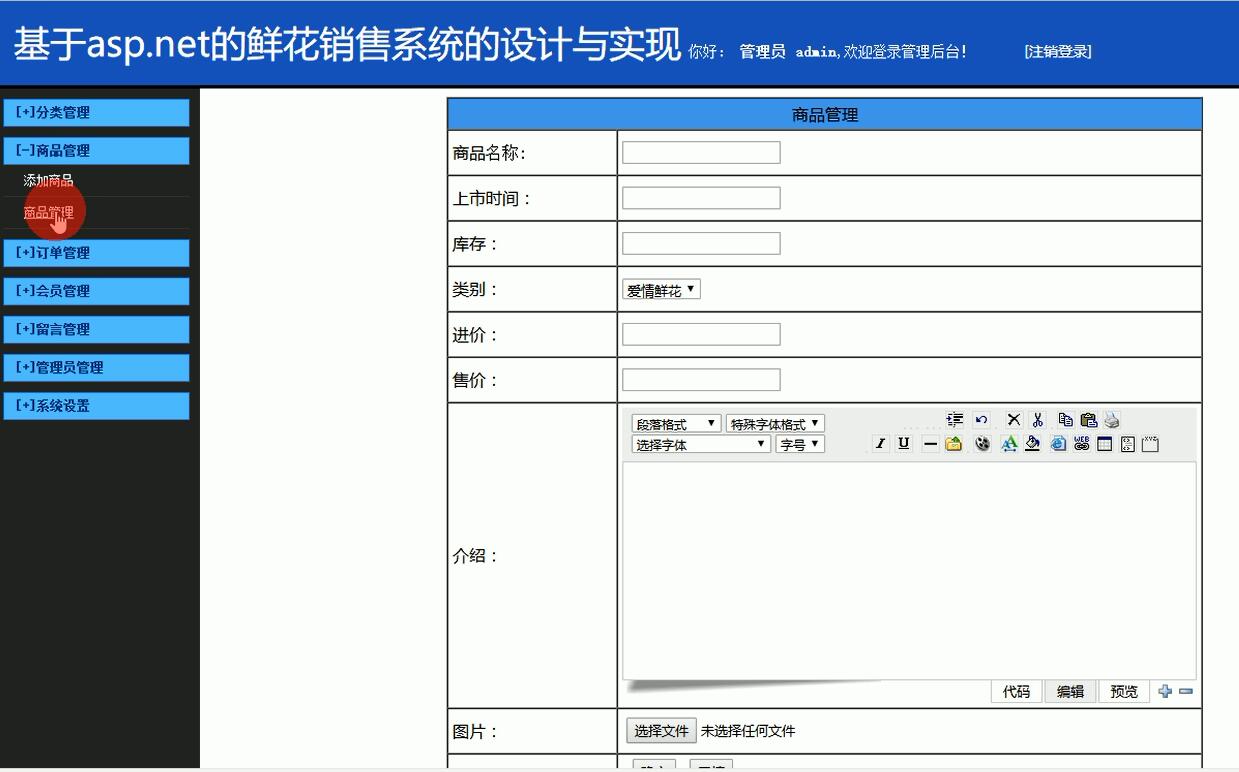Click the 商品管理 table header

[825, 115]
